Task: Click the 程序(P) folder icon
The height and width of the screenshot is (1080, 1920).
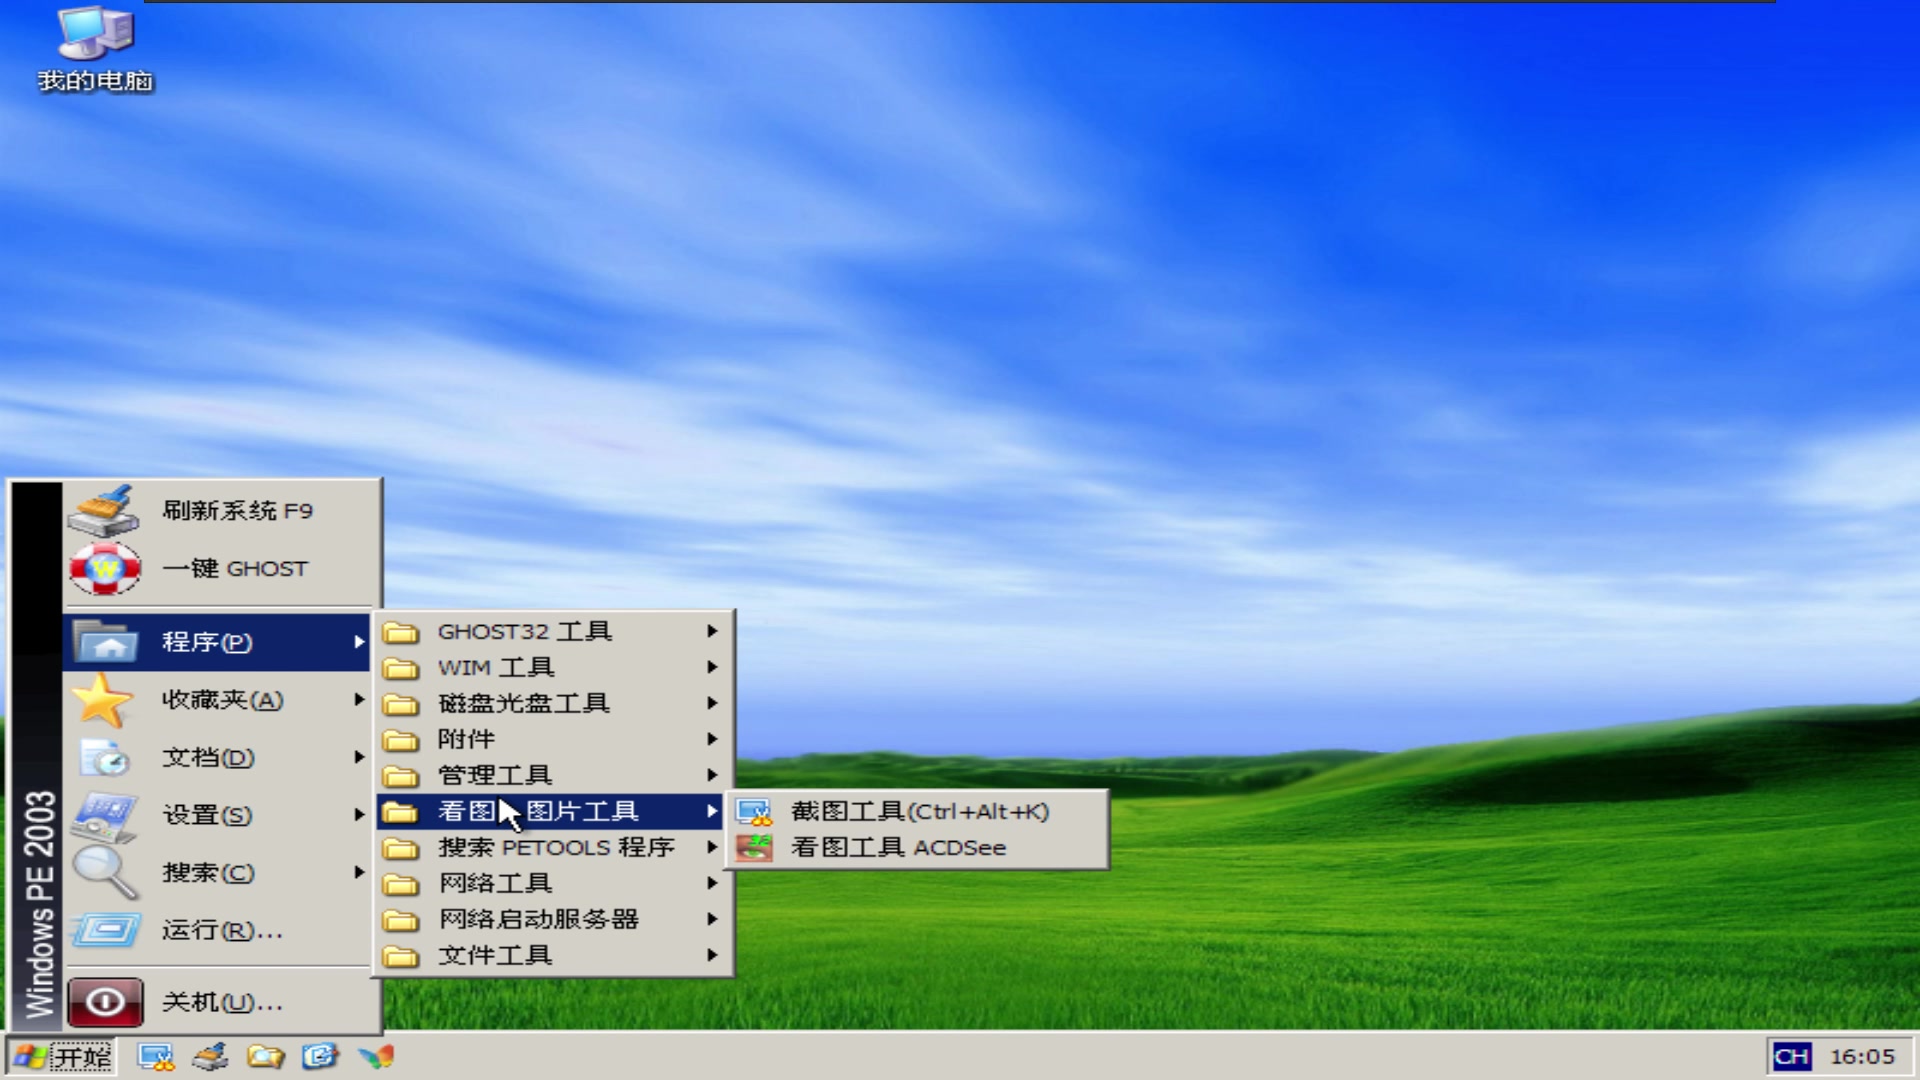Action: (x=106, y=642)
